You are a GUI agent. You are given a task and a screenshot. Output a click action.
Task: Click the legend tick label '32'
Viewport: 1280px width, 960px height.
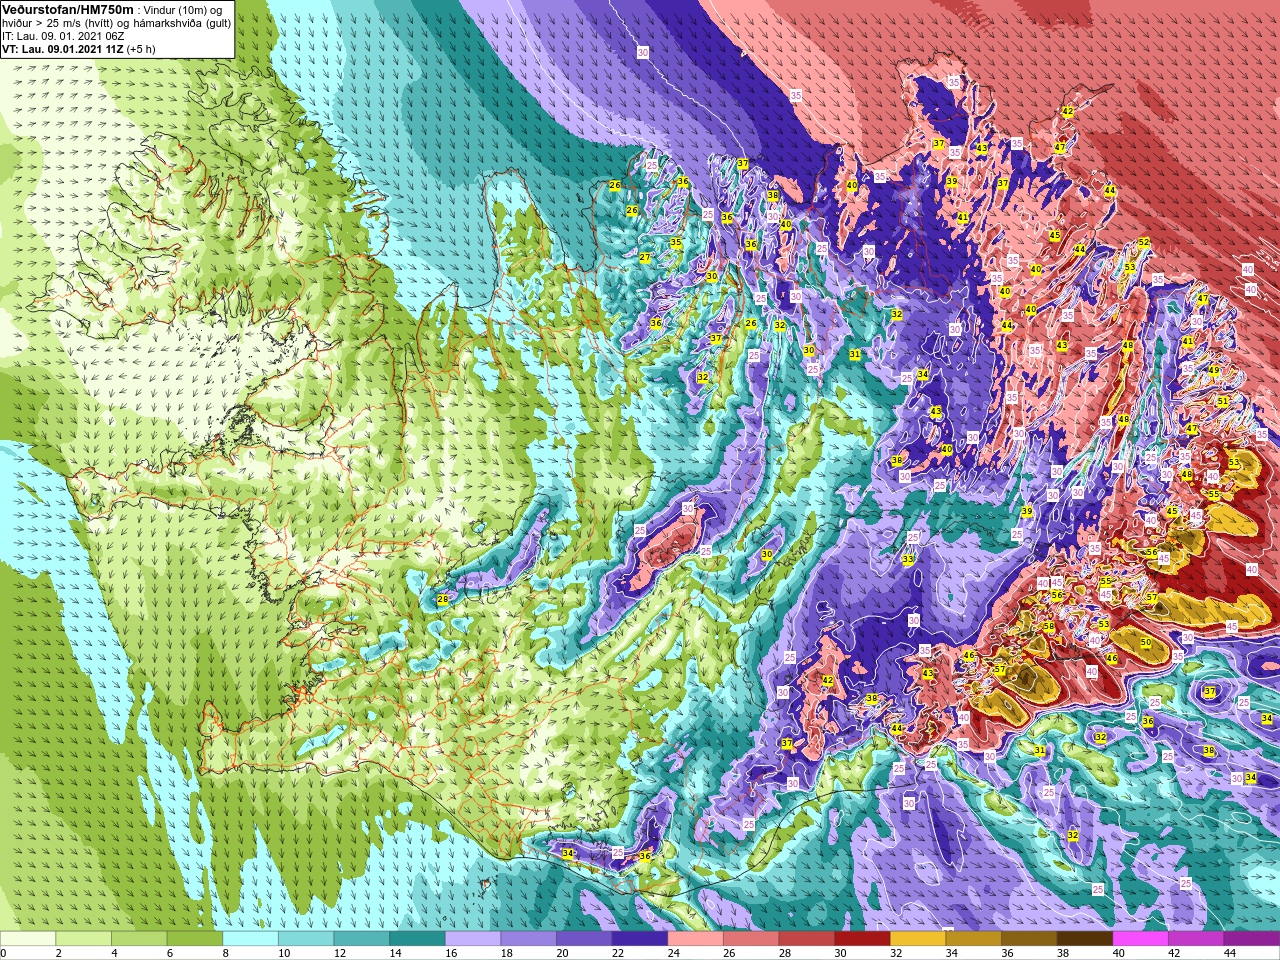(896, 953)
